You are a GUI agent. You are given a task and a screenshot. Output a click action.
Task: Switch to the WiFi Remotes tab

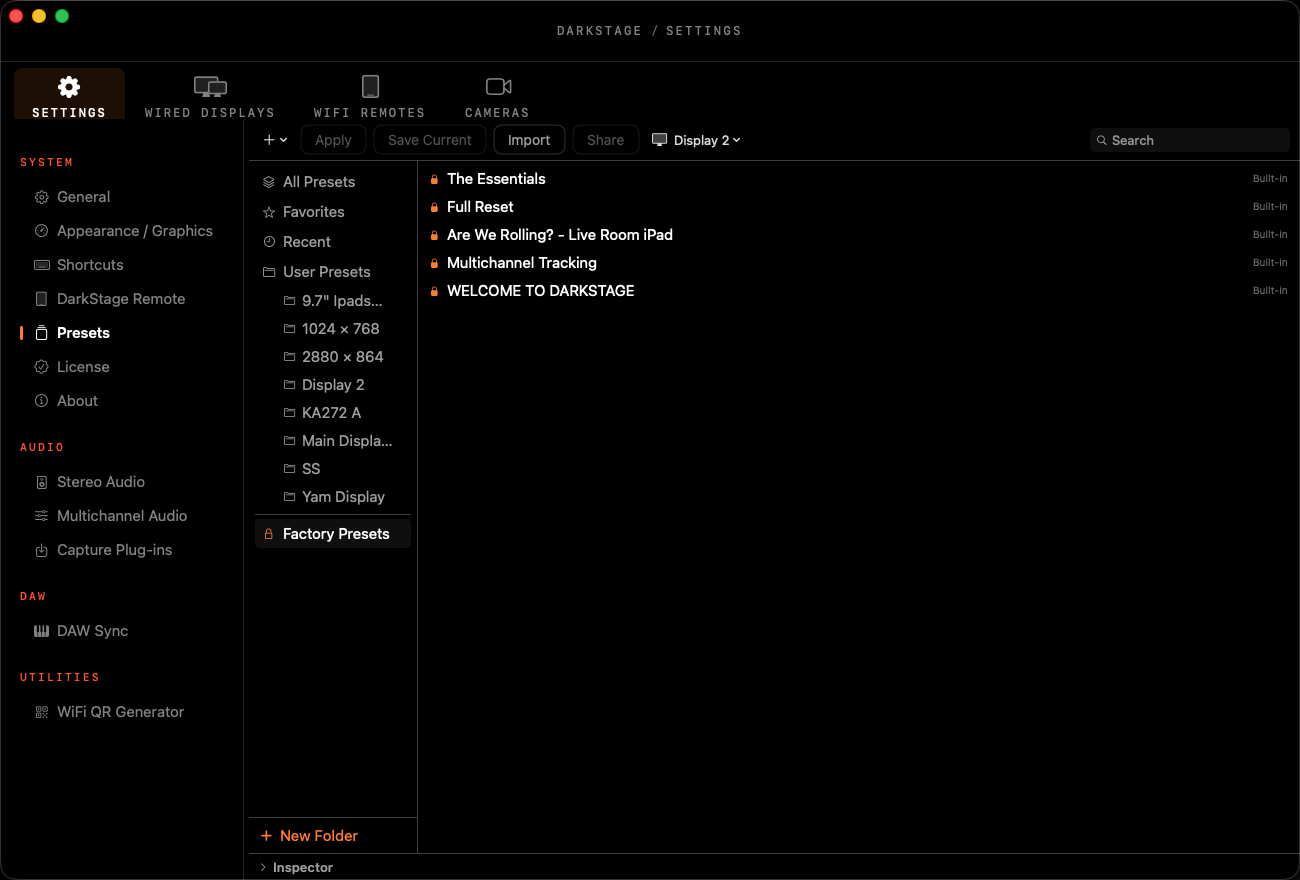(370, 96)
